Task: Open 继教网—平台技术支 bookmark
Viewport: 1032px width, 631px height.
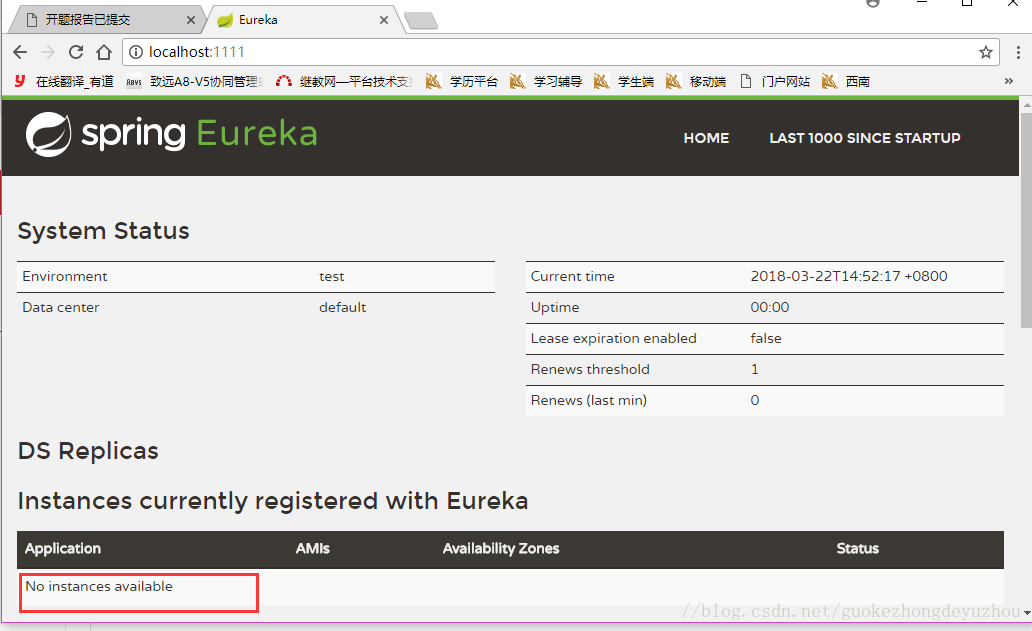Action: coord(344,81)
